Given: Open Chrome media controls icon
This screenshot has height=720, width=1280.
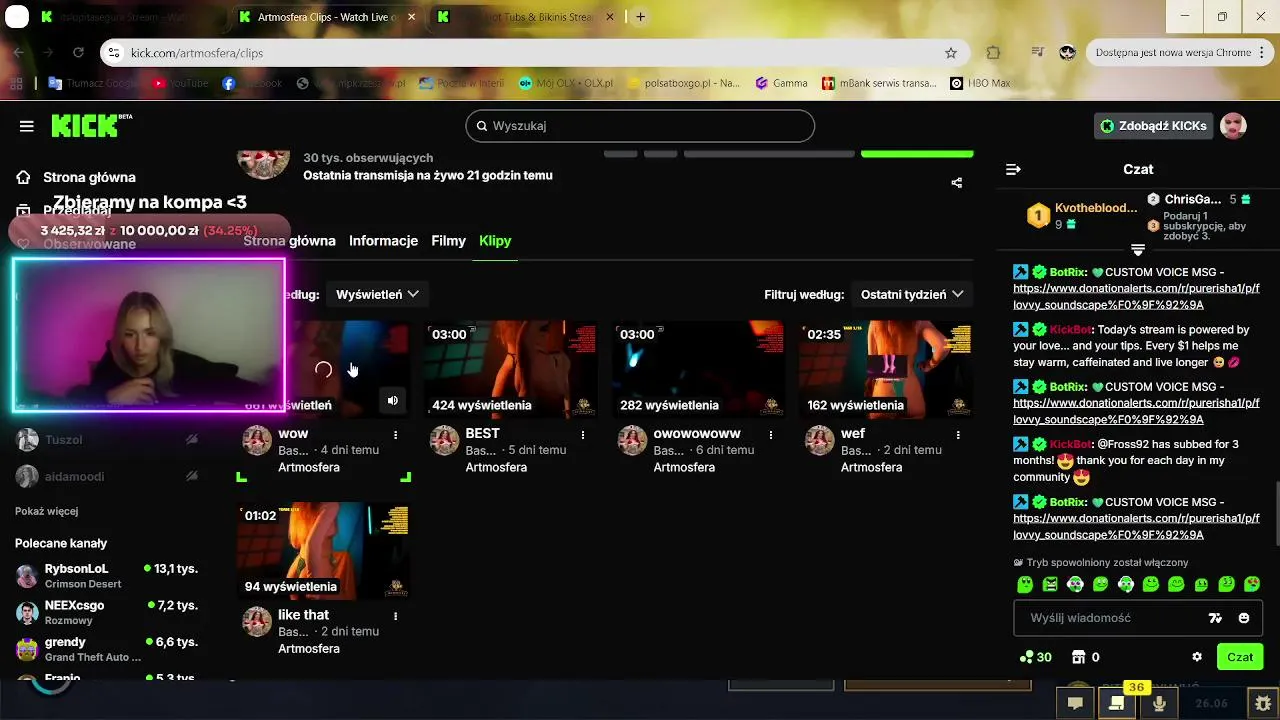Looking at the screenshot, I should coord(1038,53).
